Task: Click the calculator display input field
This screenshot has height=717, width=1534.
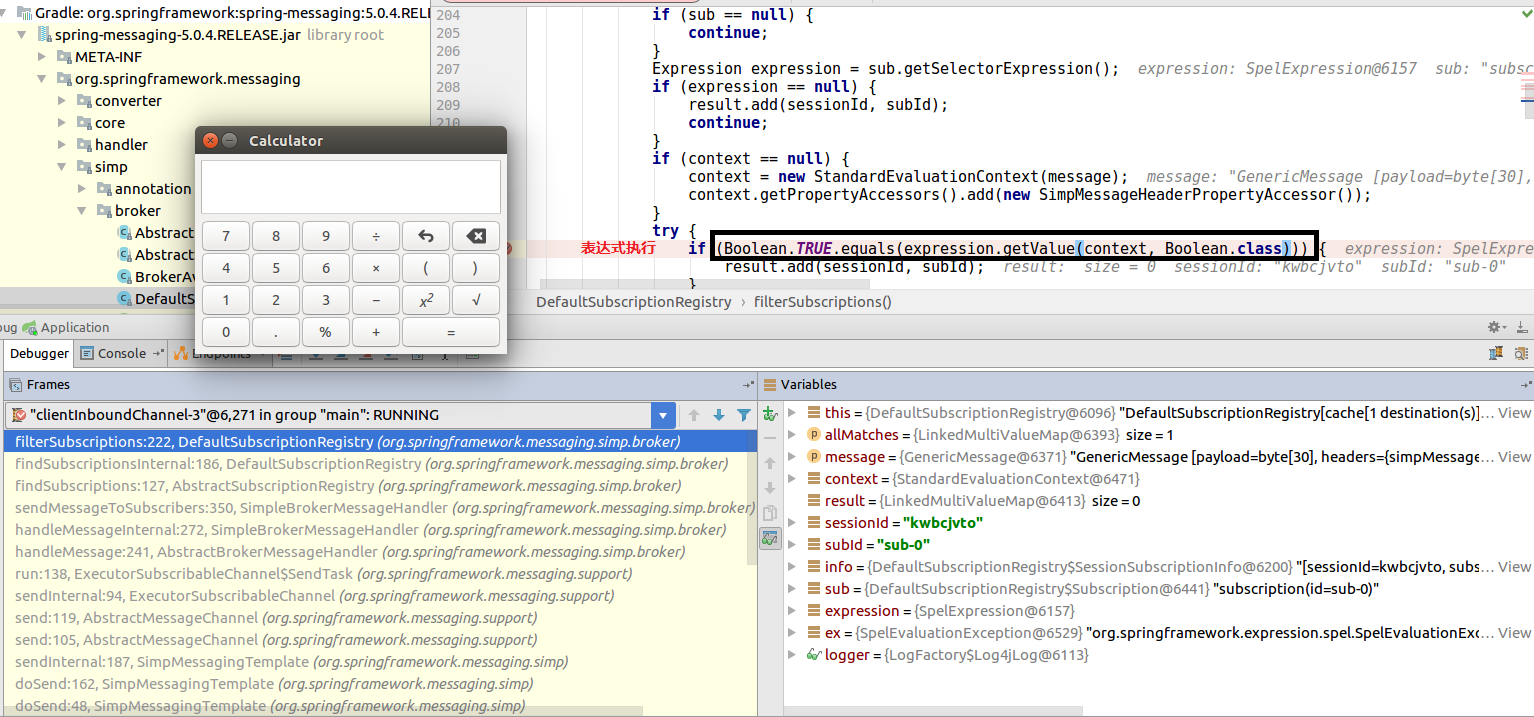Action: (350, 187)
